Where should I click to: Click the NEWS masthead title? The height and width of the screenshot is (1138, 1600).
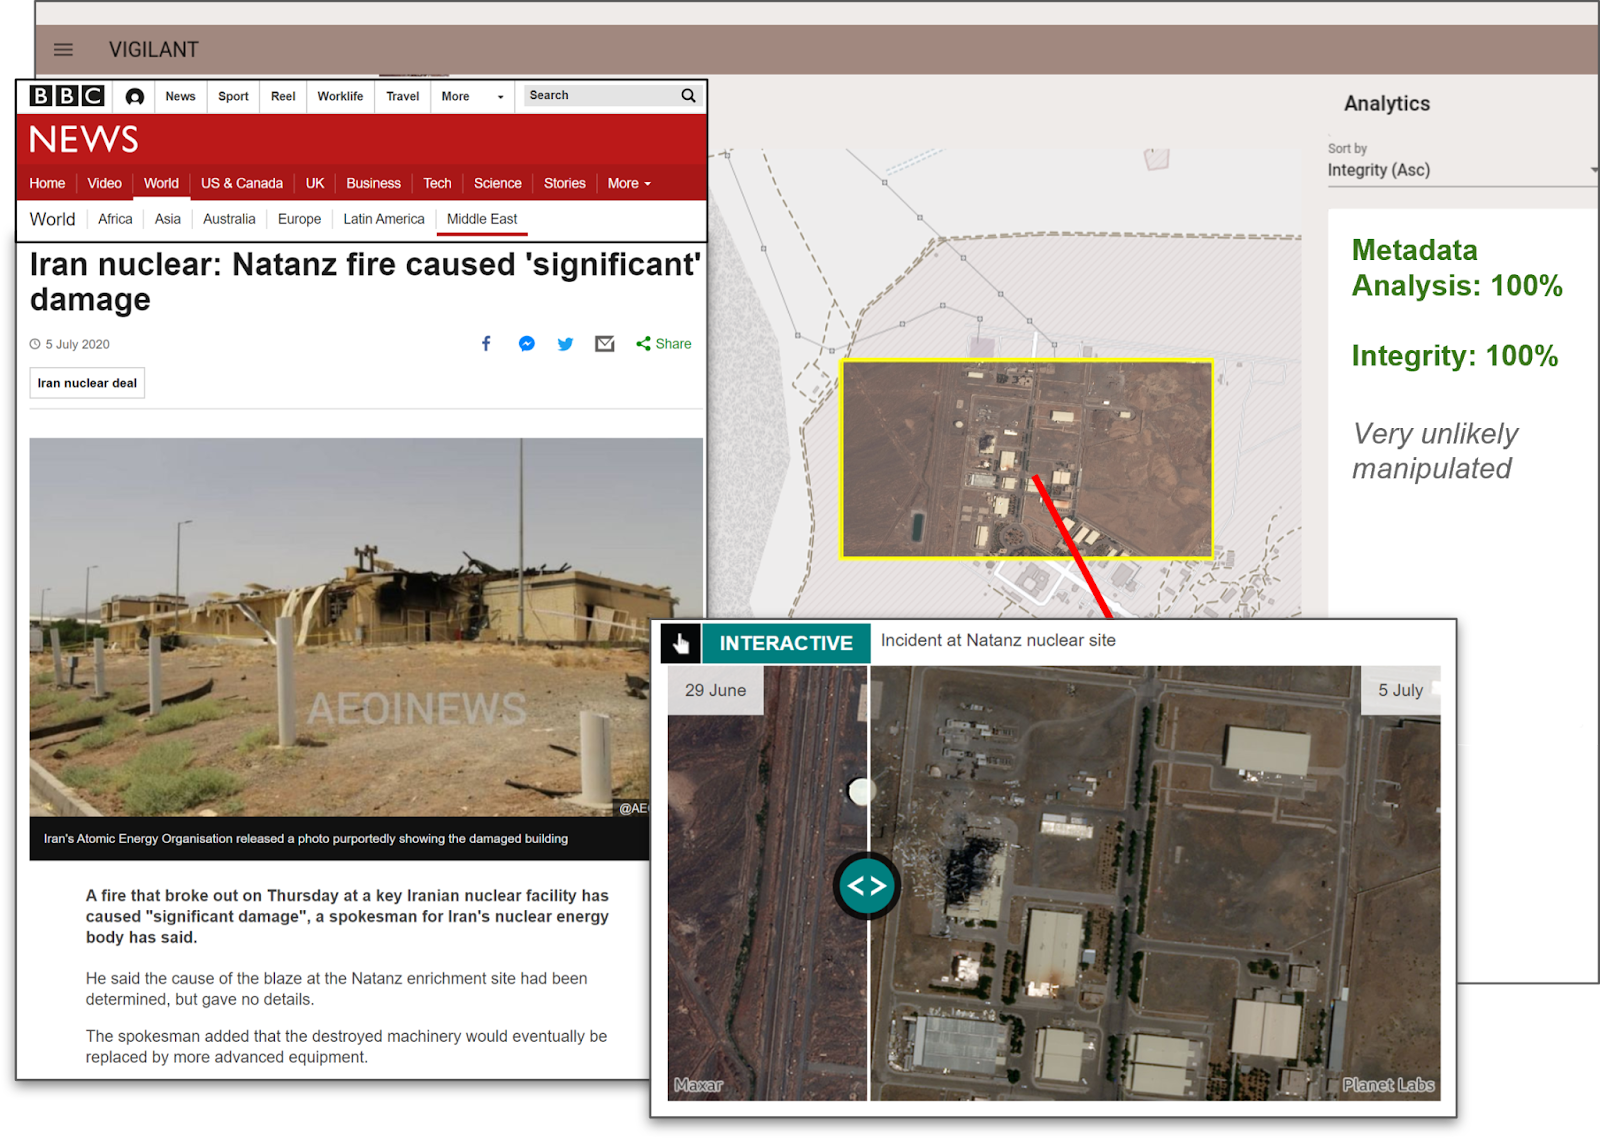[84, 140]
